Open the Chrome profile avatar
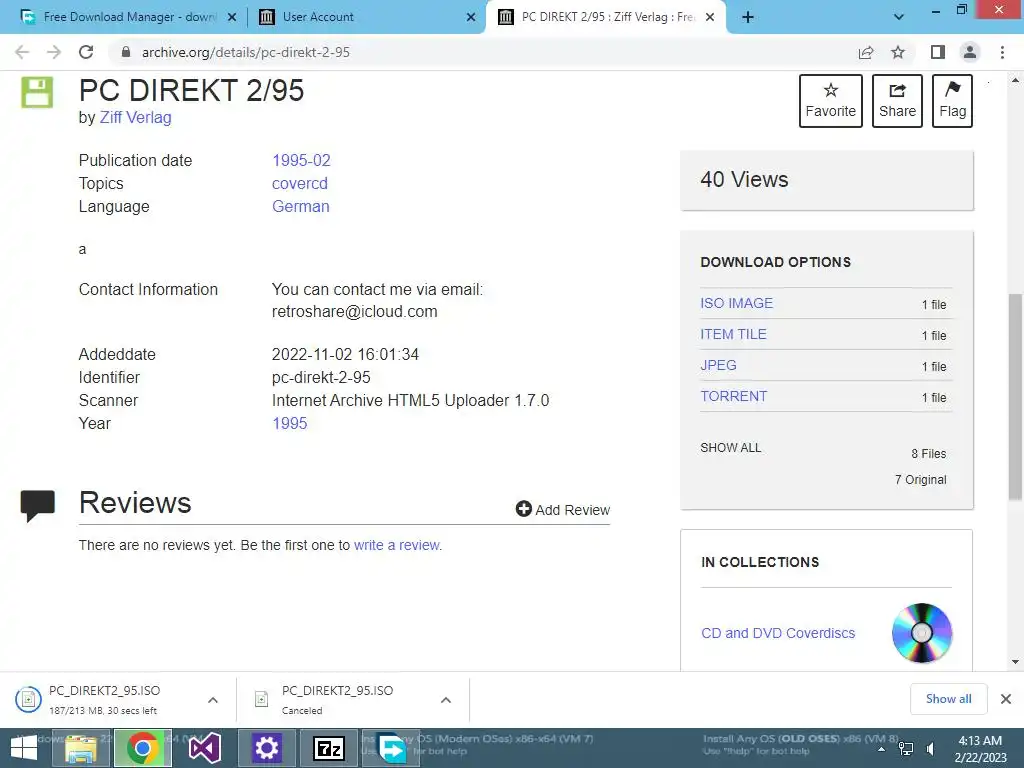 (x=970, y=52)
